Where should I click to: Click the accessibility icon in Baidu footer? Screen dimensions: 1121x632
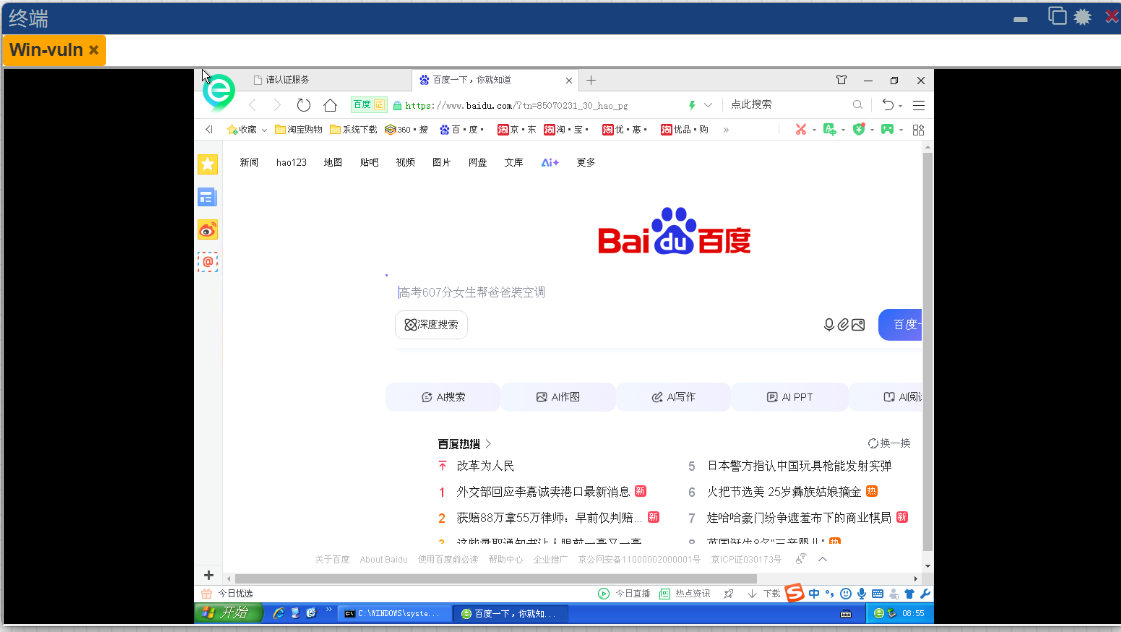801,559
